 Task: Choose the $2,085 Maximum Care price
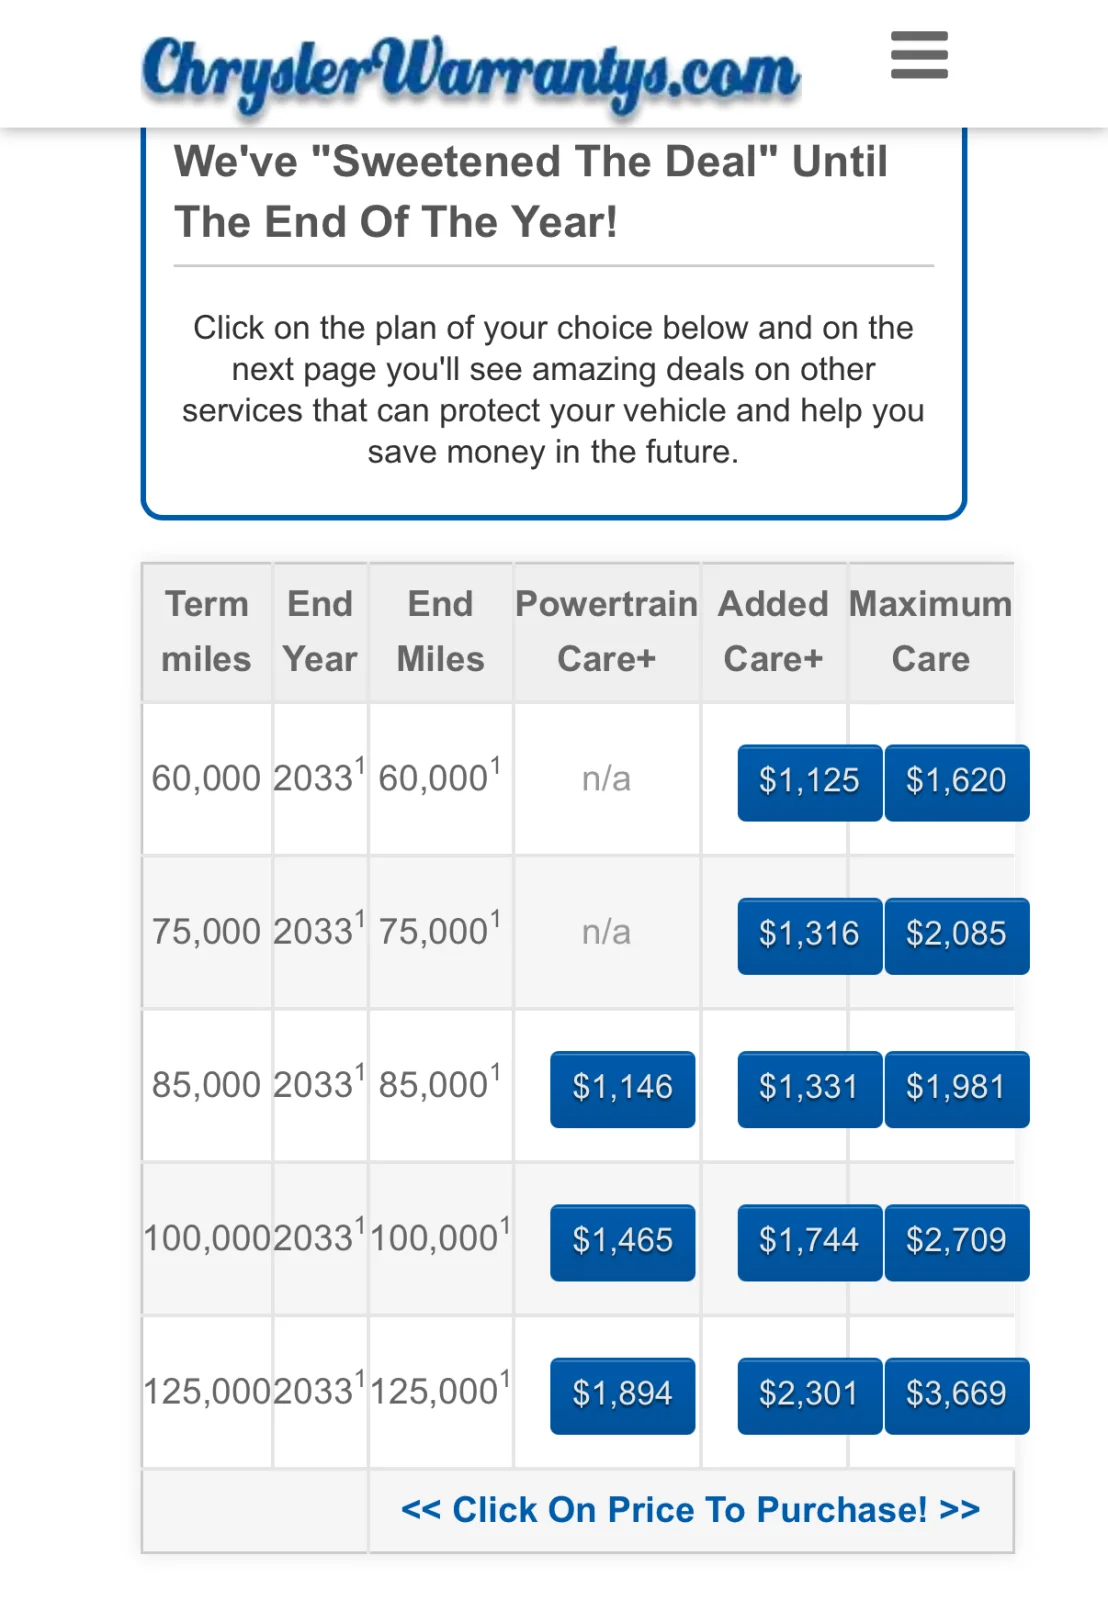957,936
